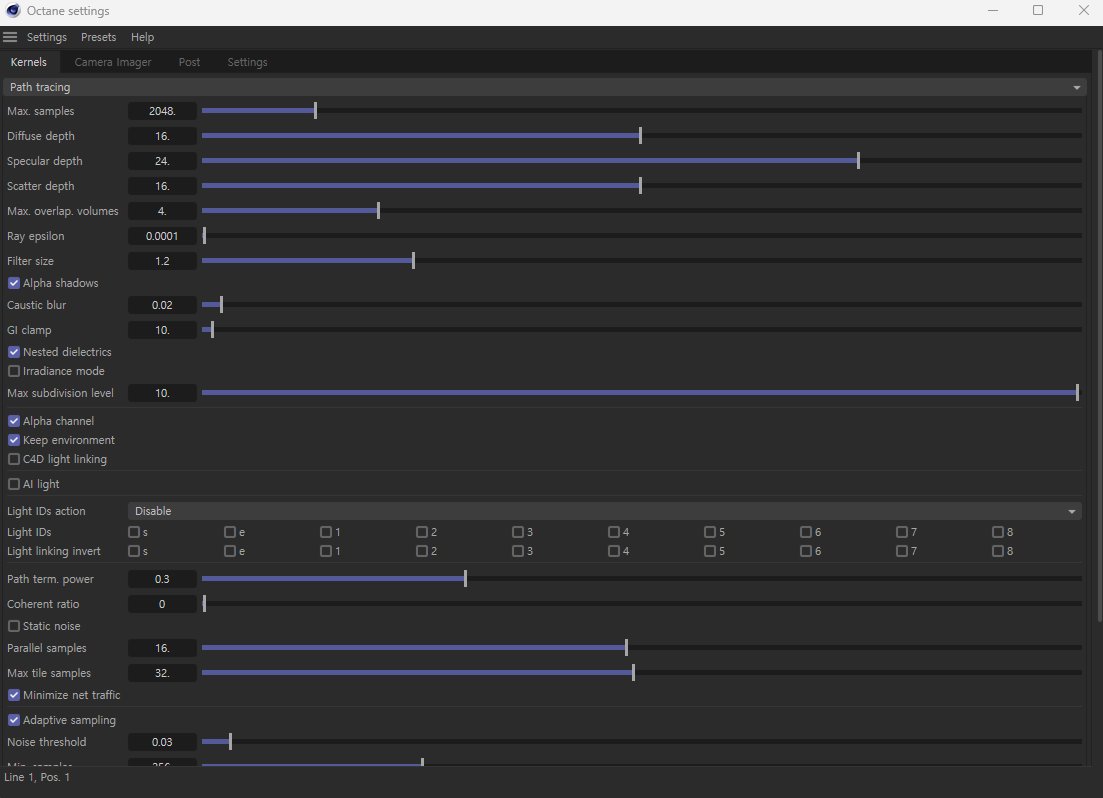Click the Octane logo in title bar
This screenshot has height=798, width=1103.
pos(13,11)
